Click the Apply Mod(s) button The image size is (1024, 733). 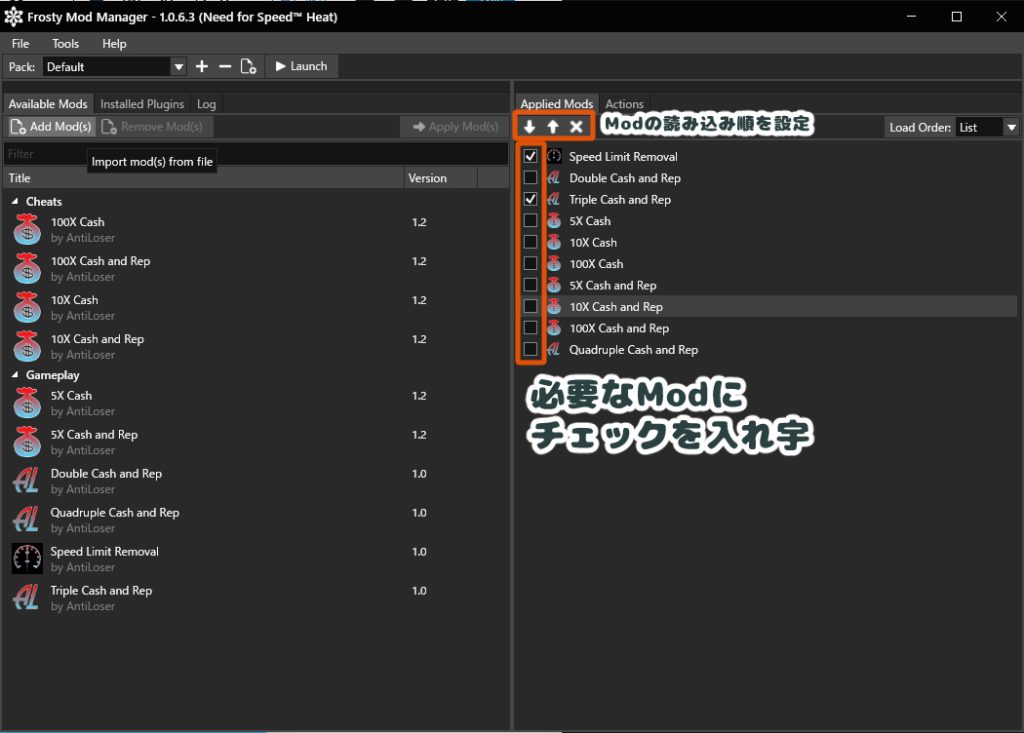click(455, 127)
